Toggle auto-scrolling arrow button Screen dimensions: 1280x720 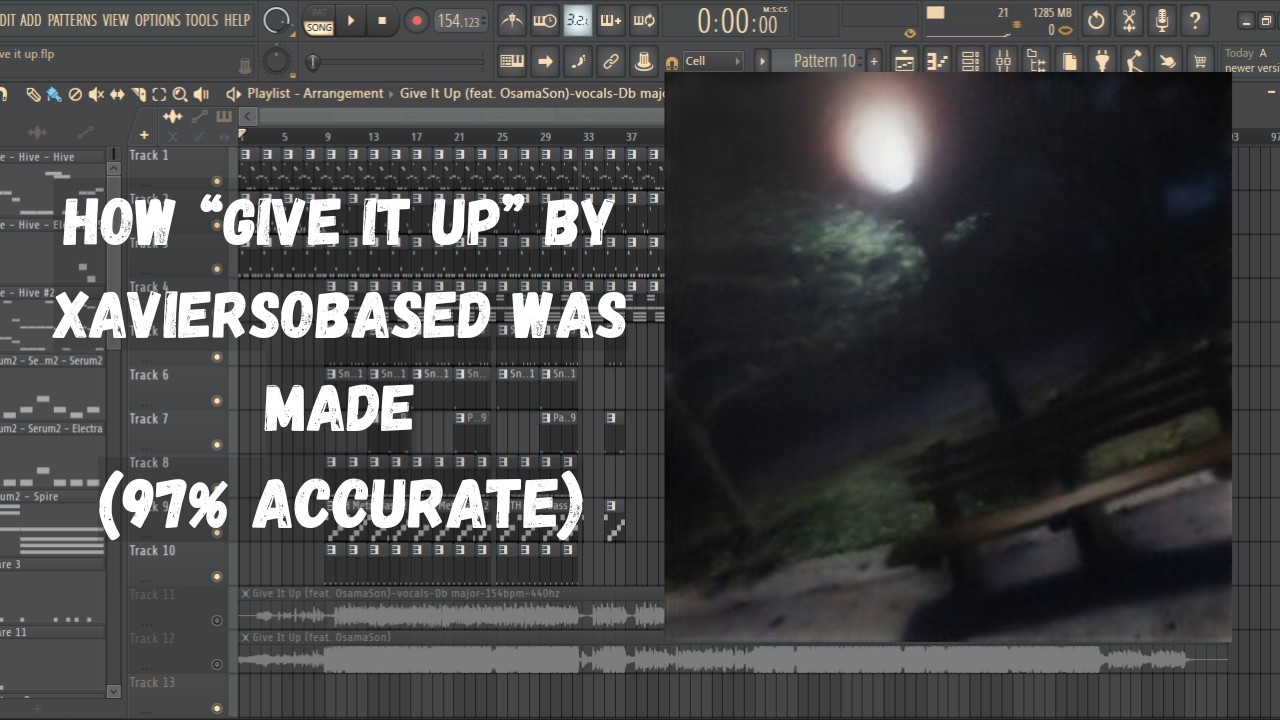pos(545,61)
